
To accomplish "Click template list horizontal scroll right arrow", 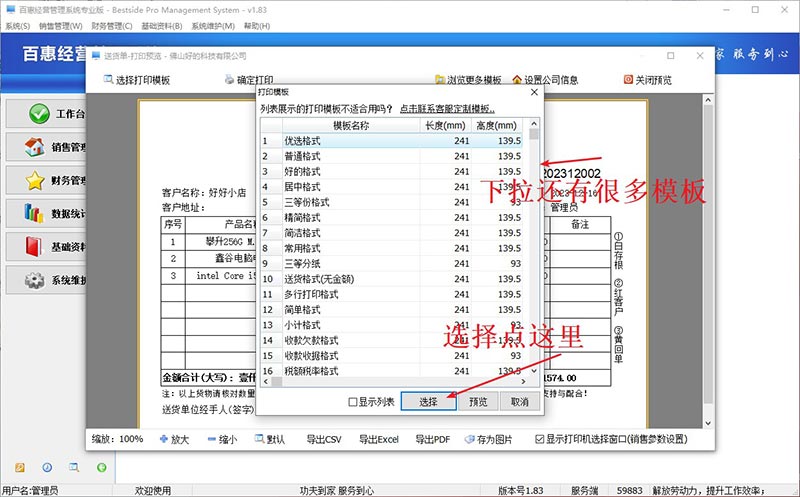I will (x=523, y=381).
